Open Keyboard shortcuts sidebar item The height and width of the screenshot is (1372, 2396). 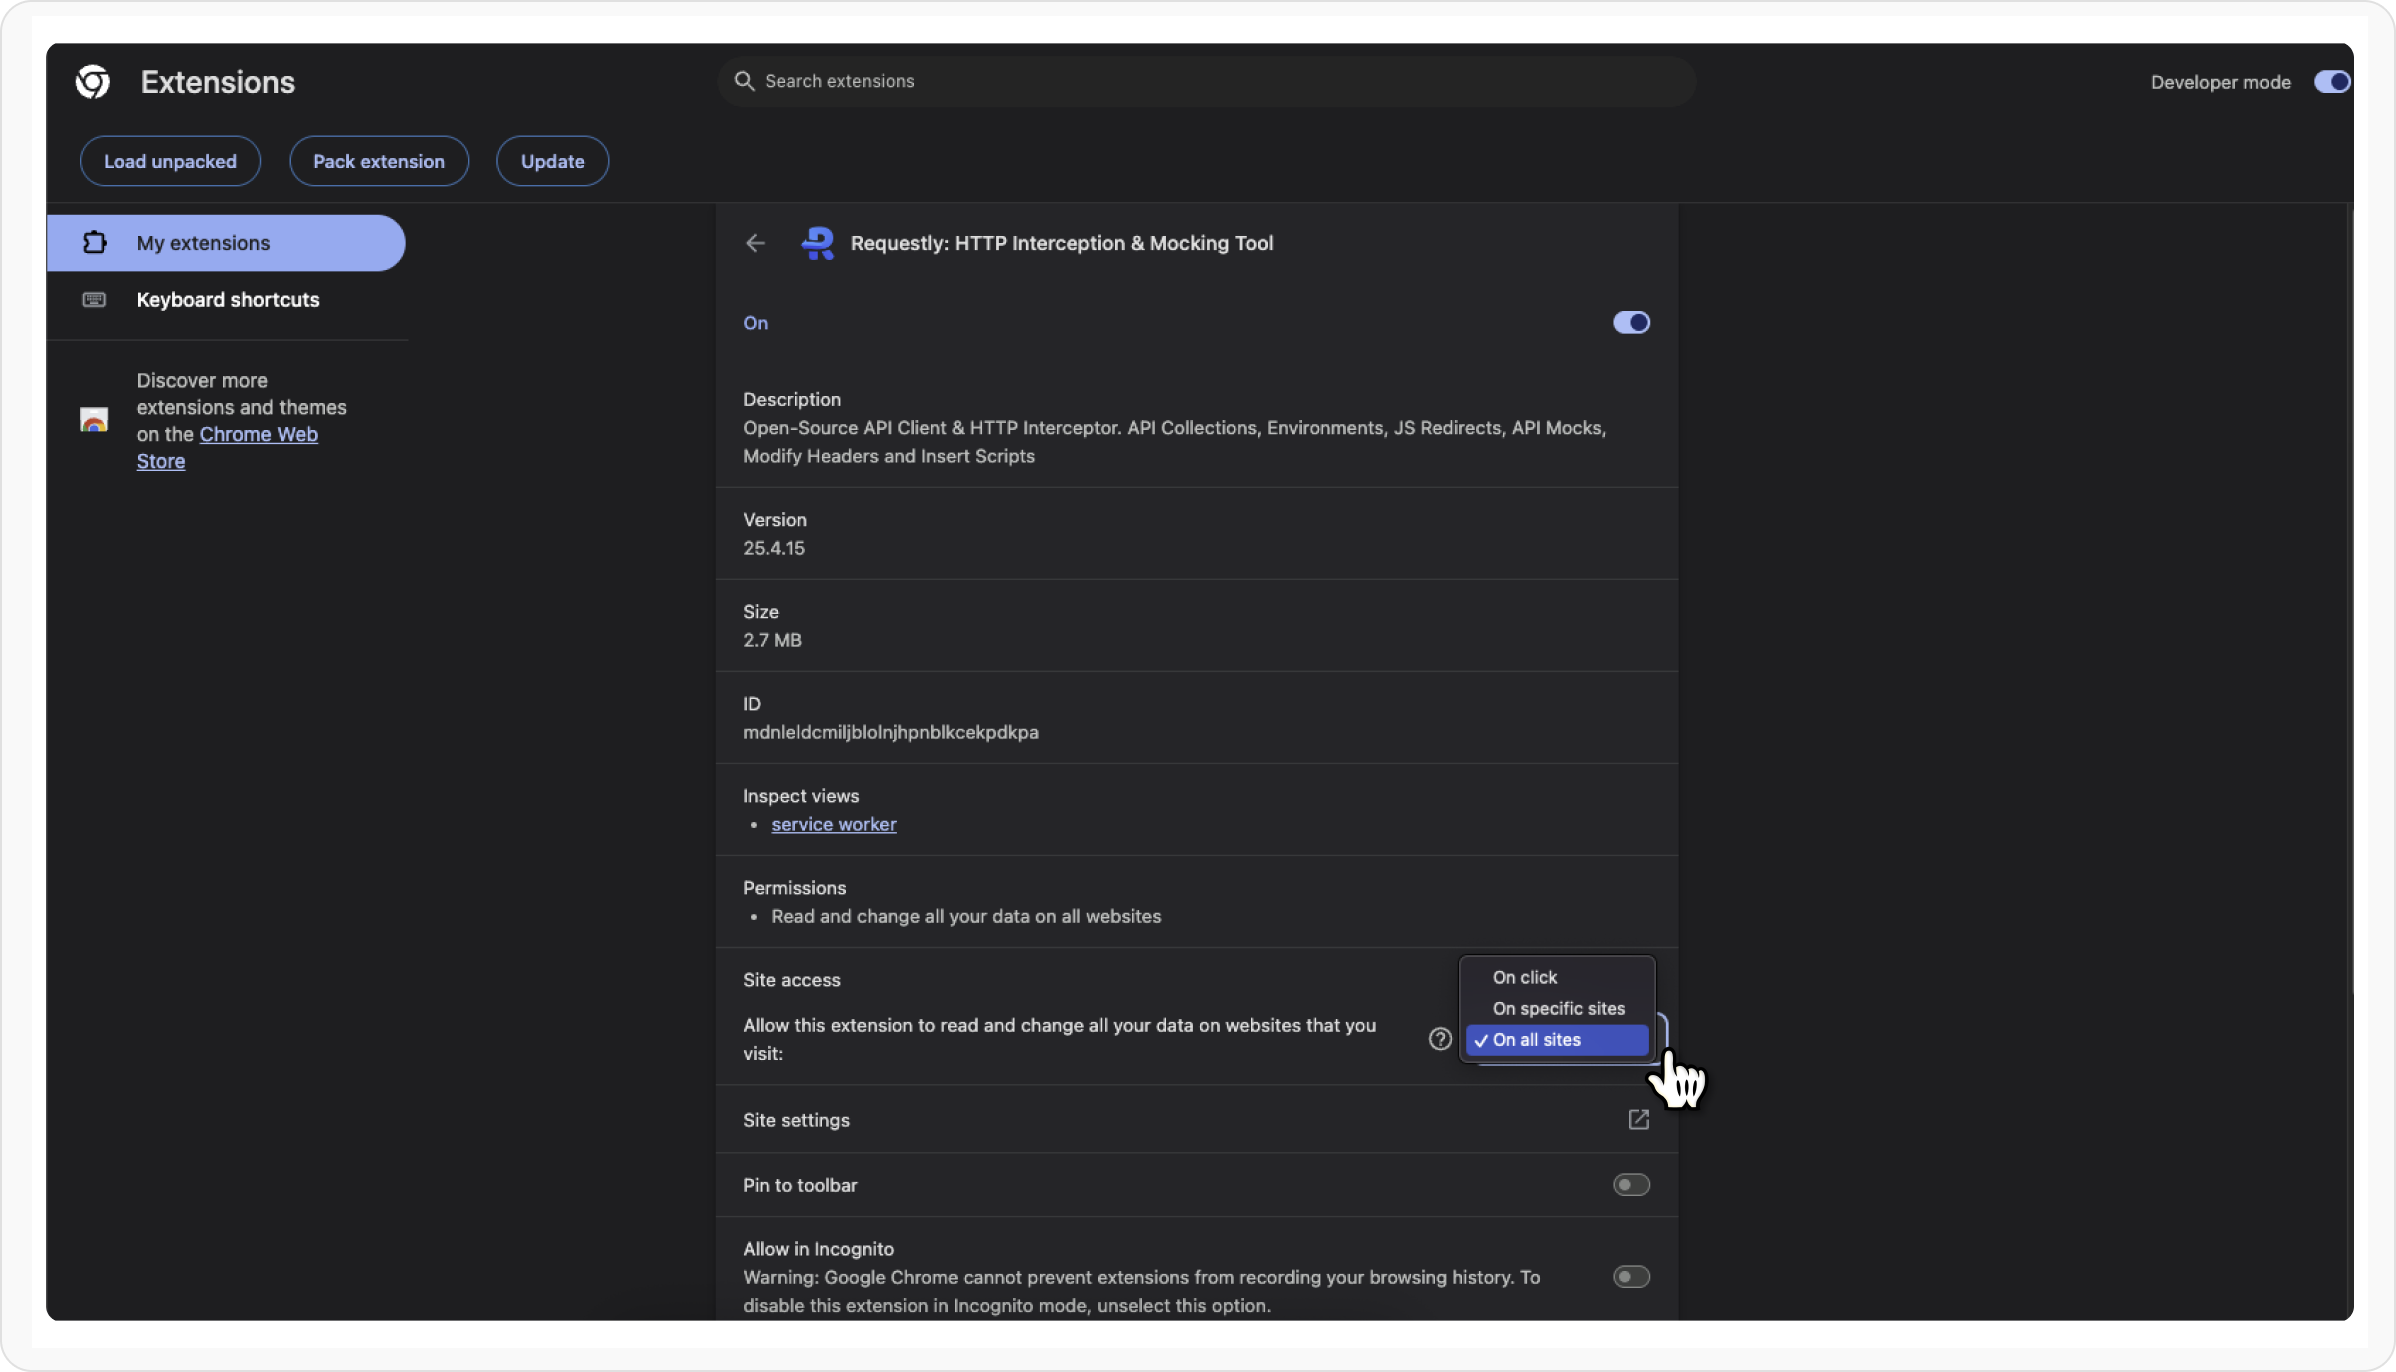[227, 300]
